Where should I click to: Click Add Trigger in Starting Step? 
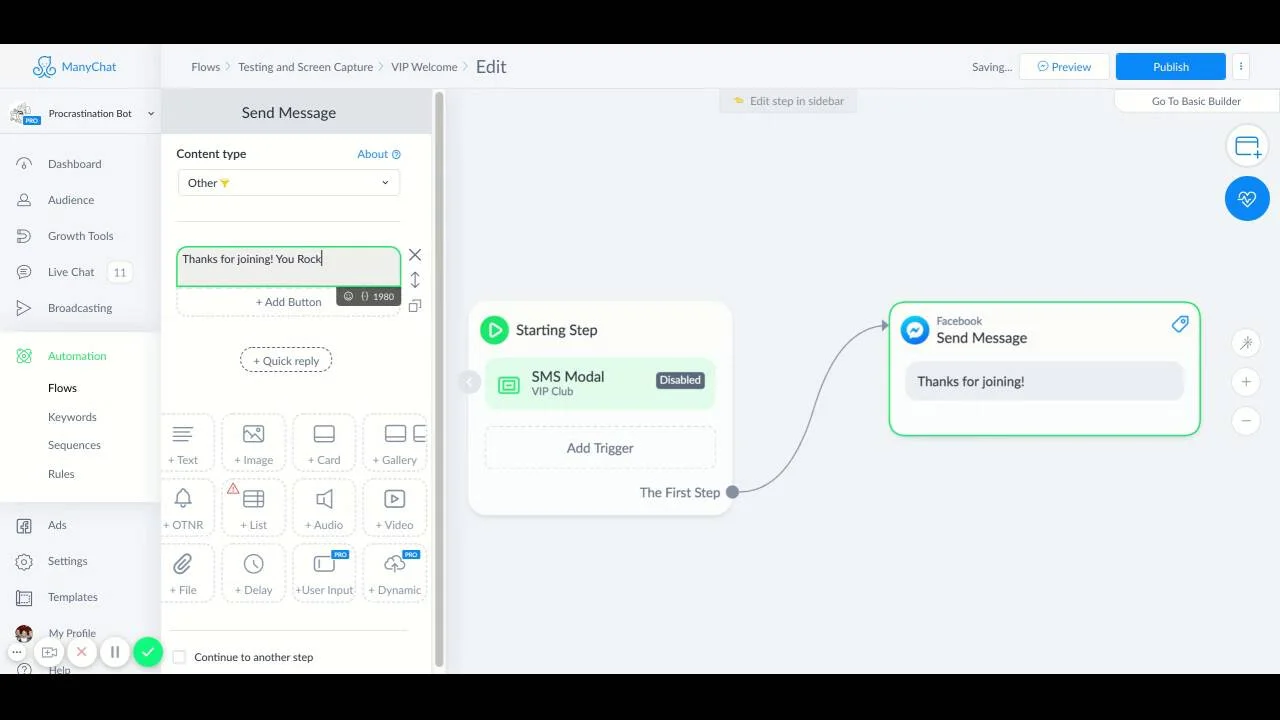(x=600, y=448)
